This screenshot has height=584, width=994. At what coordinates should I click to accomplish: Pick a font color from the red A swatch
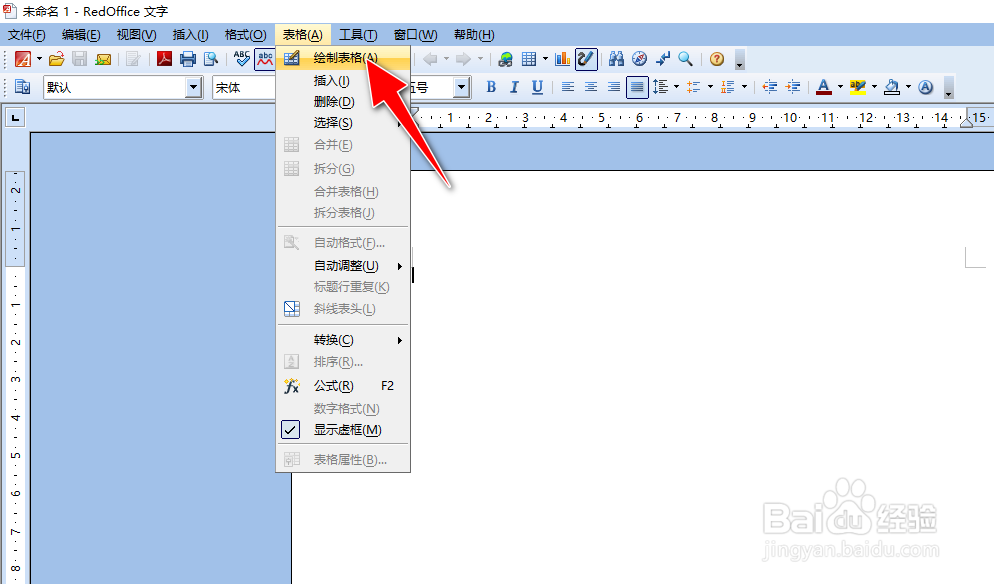point(824,87)
